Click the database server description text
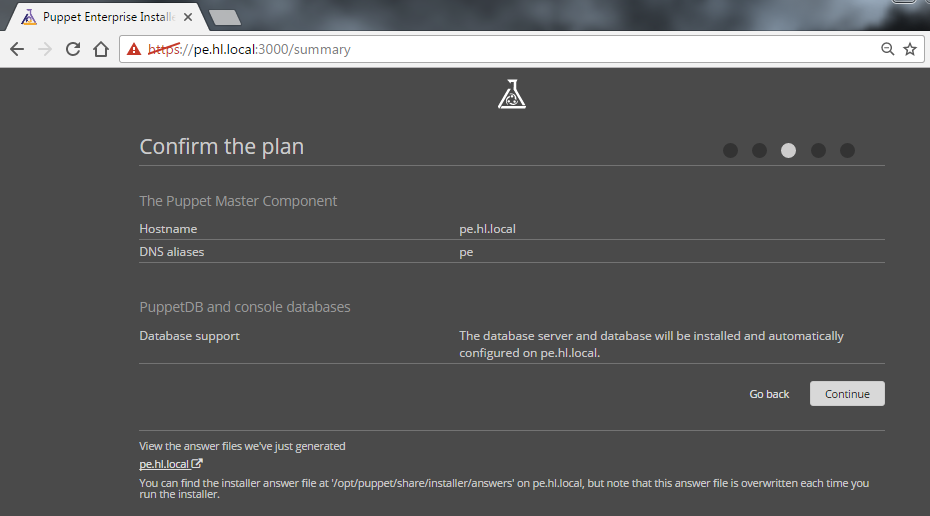The width and height of the screenshot is (930, 516). tap(651, 344)
